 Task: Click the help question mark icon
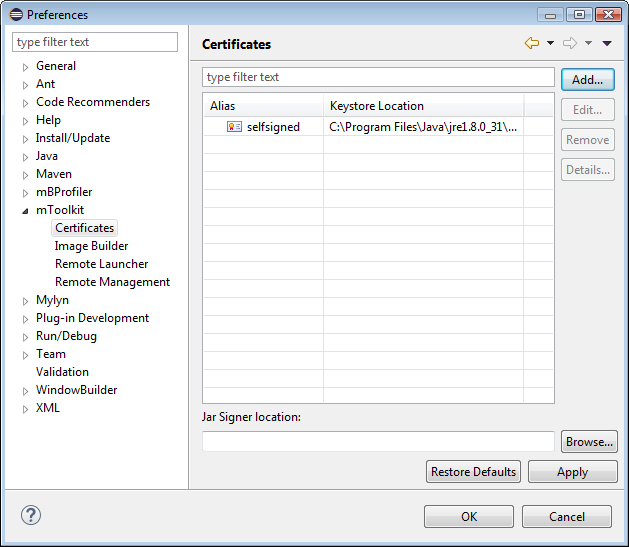[x=30, y=516]
